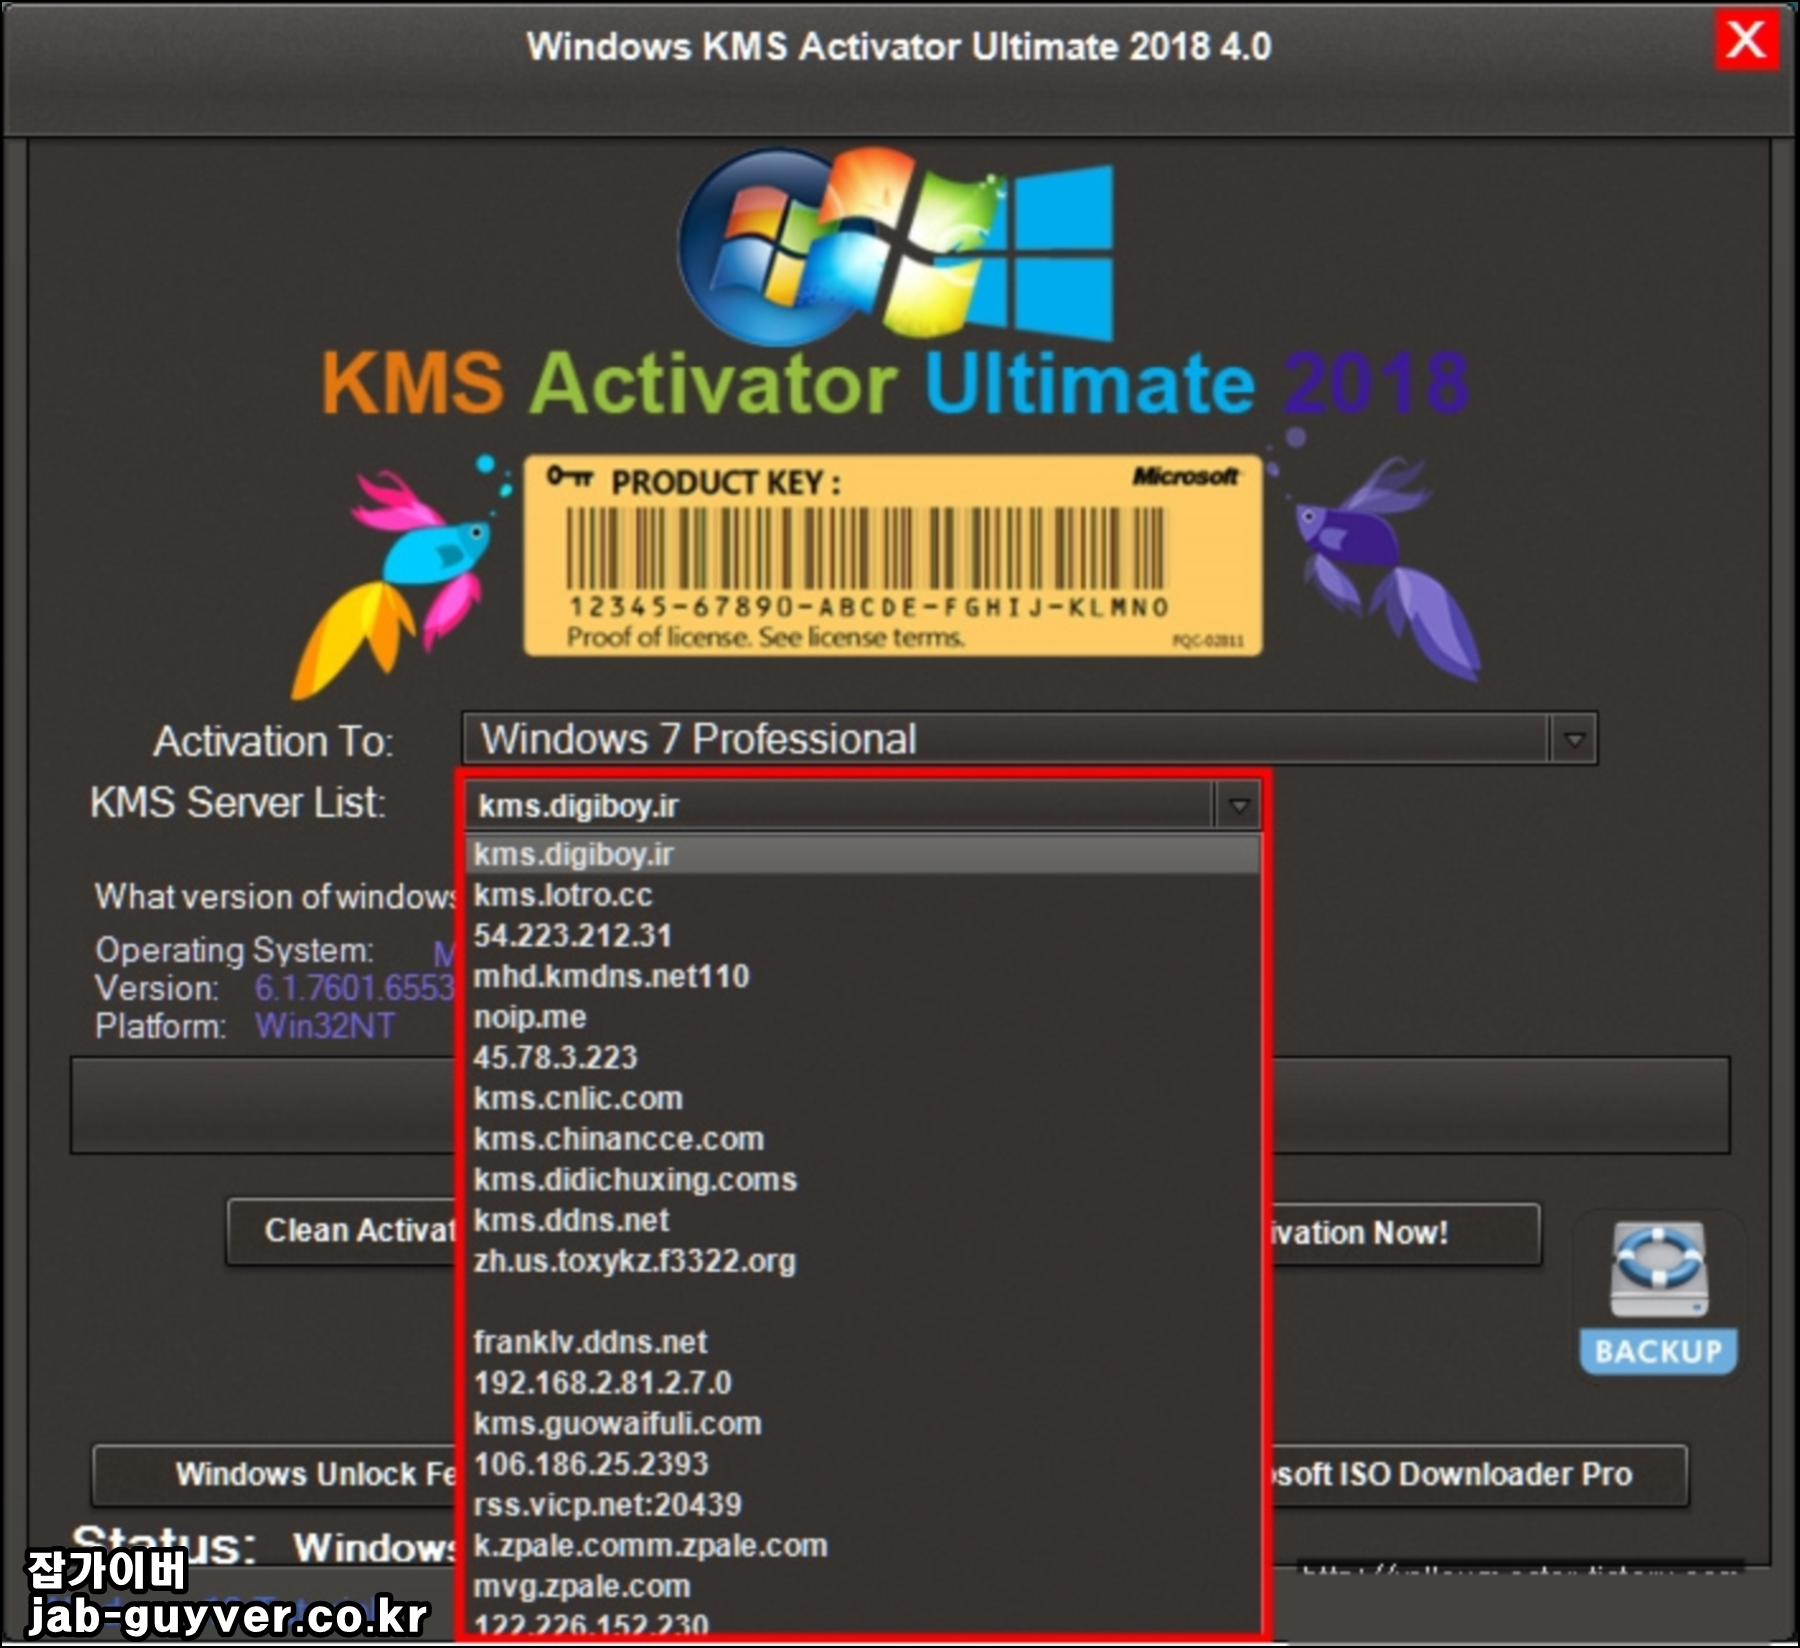Screen dimensions: 1800x1648
Task: Pick server 54.223.212.31 from the list
Action: [x=862, y=936]
